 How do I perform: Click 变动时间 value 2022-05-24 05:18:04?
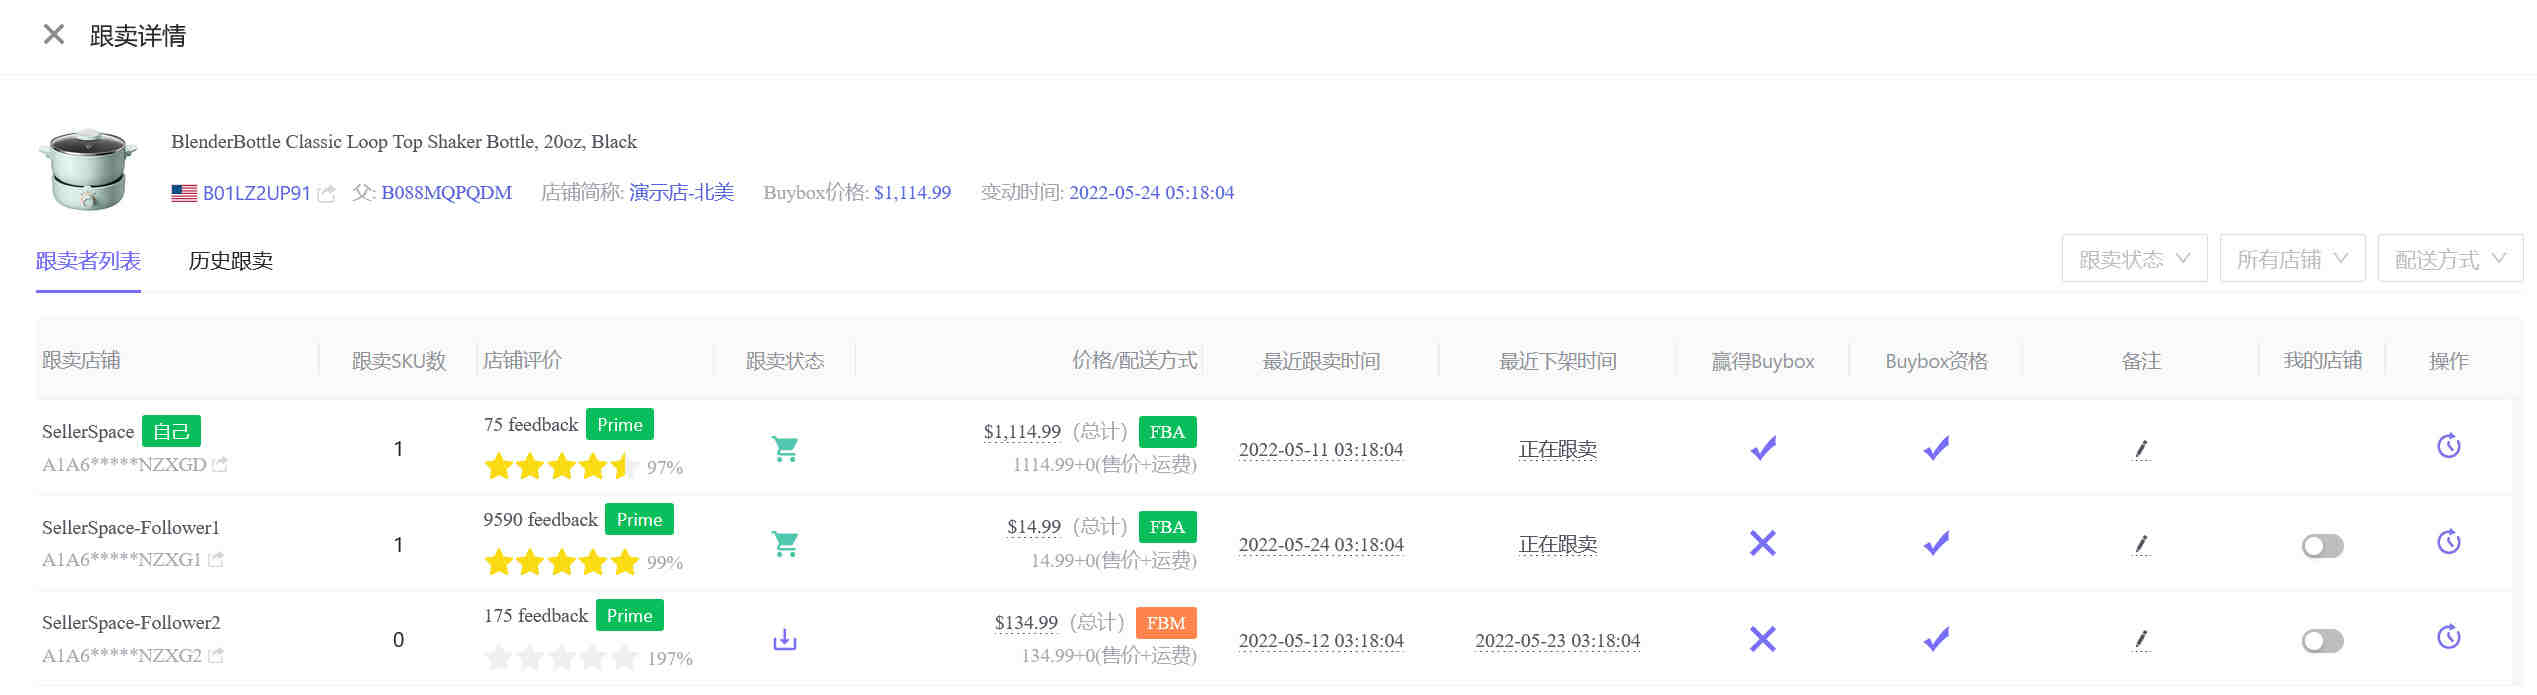coord(1151,192)
